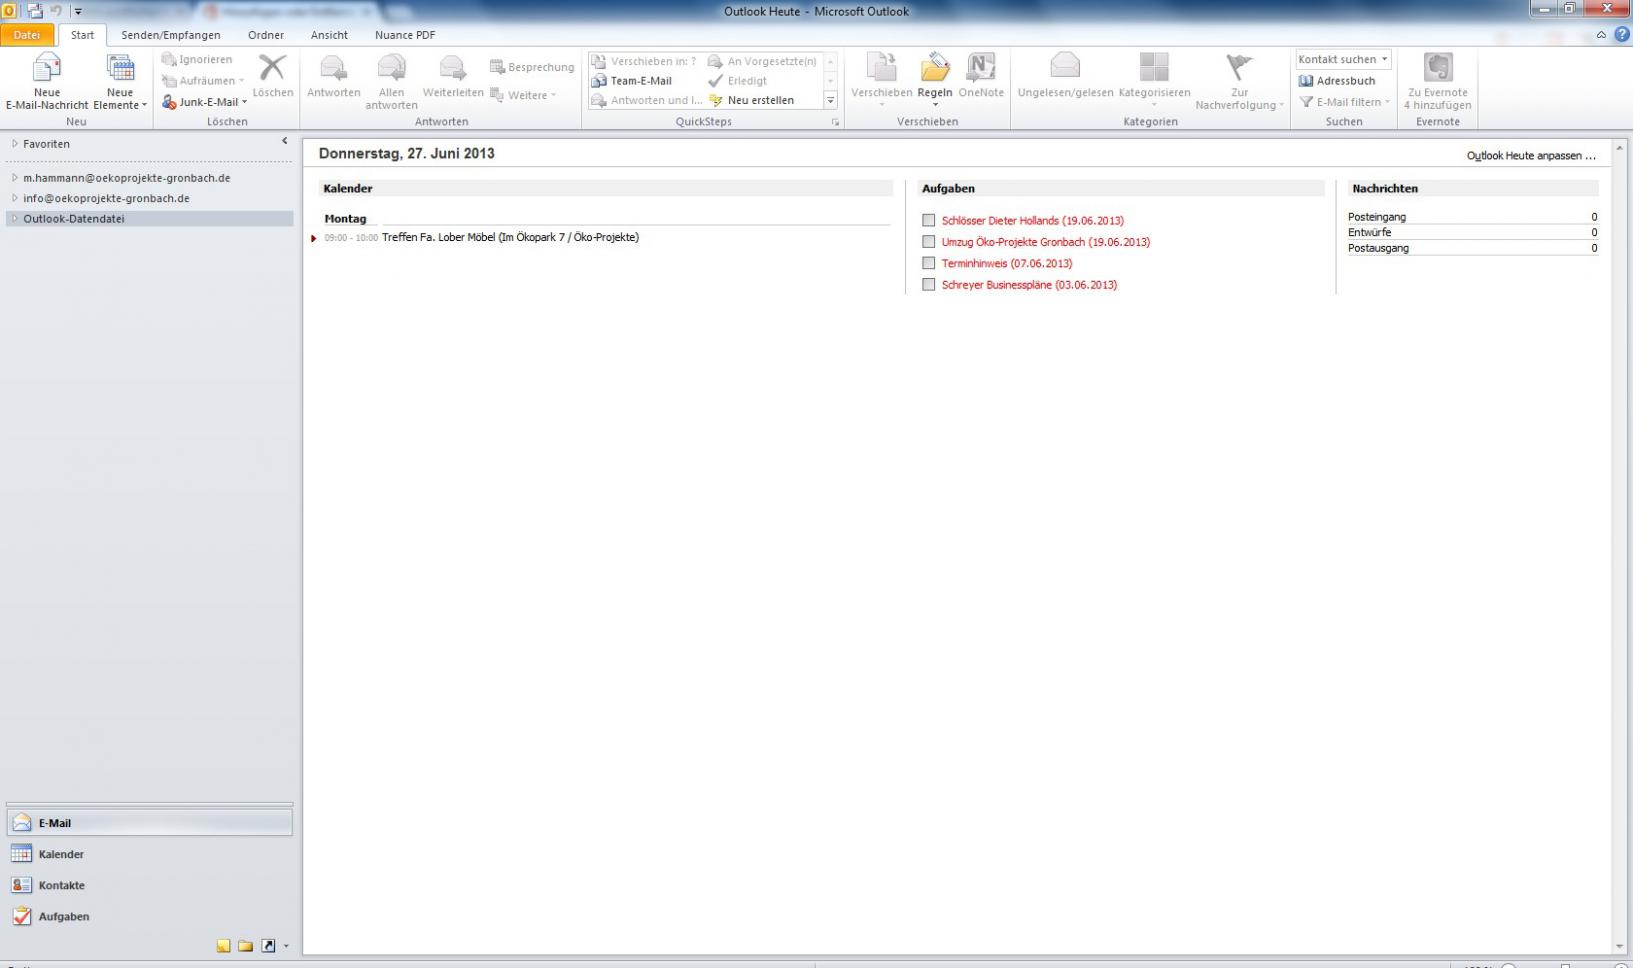Screen dimensions: 1633x968
Task: Open the Posteingang link
Action: (x=1377, y=217)
